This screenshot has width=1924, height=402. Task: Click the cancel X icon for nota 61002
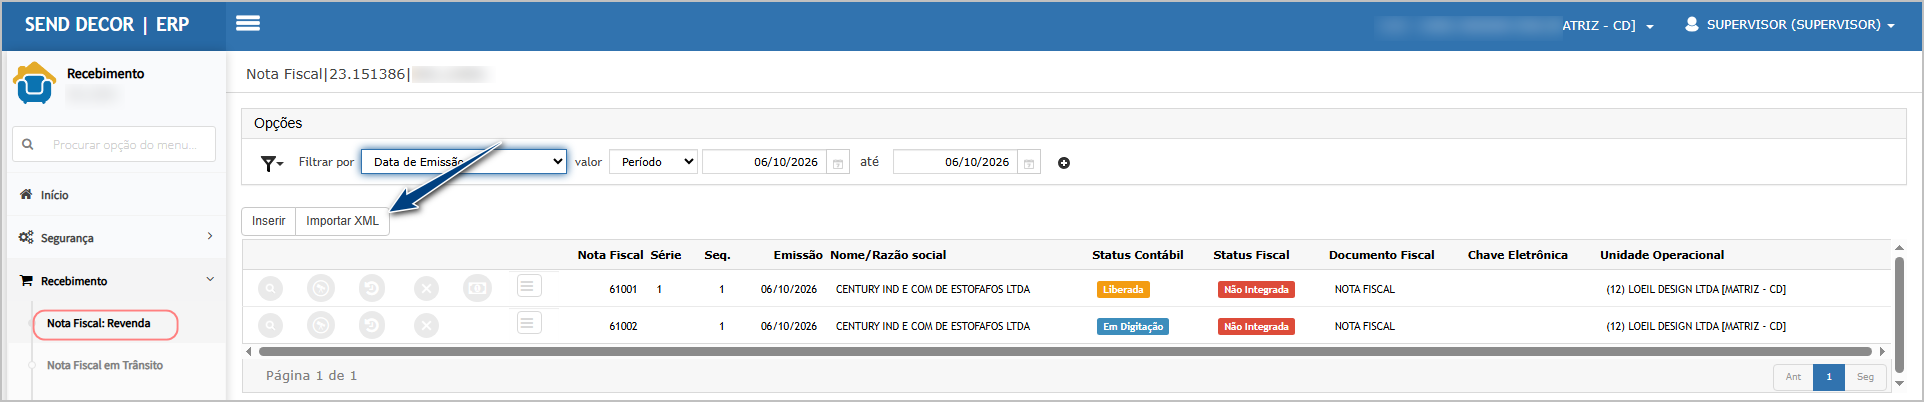[426, 326]
